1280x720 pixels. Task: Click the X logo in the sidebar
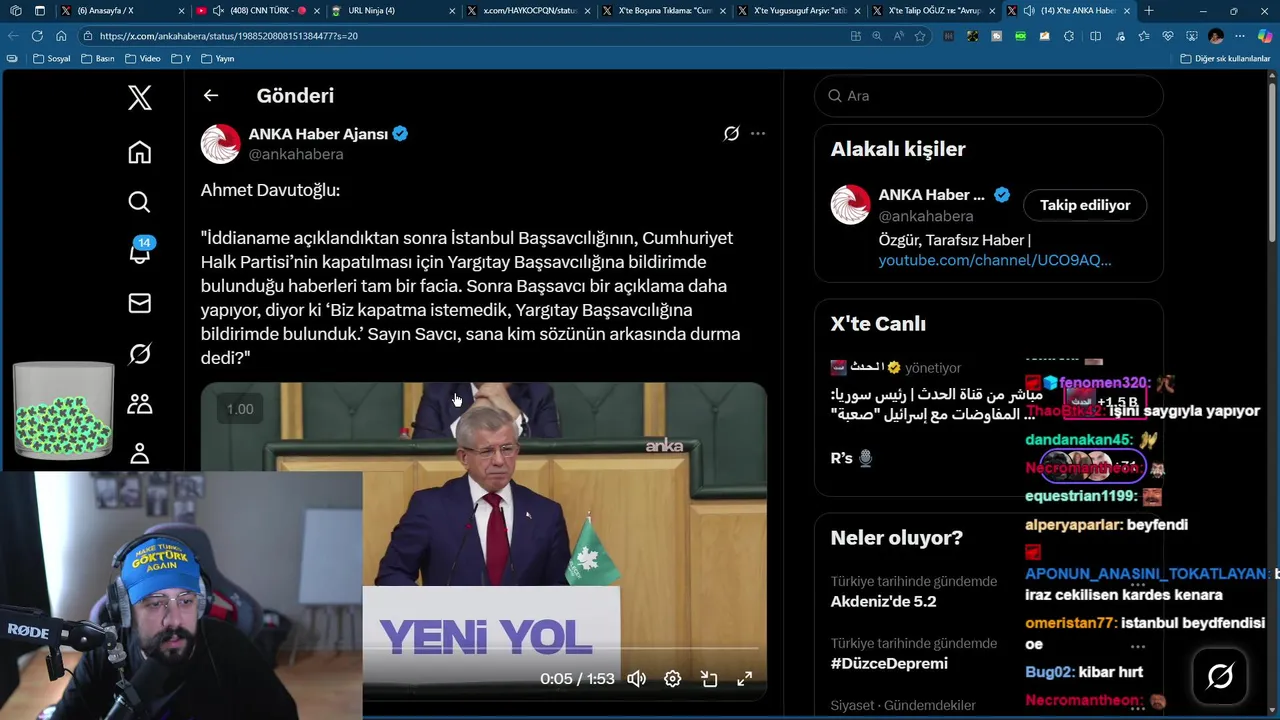coord(140,97)
